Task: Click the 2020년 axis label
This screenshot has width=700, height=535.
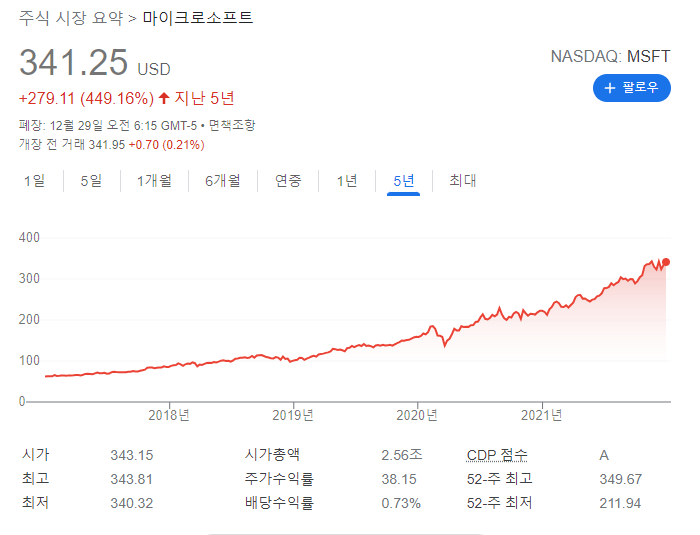Action: click(417, 415)
